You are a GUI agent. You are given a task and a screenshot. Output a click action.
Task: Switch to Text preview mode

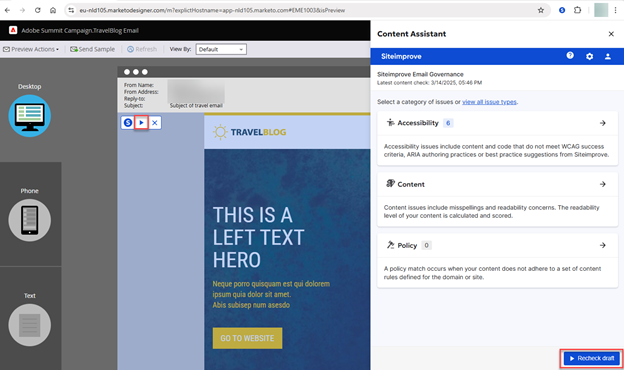pos(29,325)
